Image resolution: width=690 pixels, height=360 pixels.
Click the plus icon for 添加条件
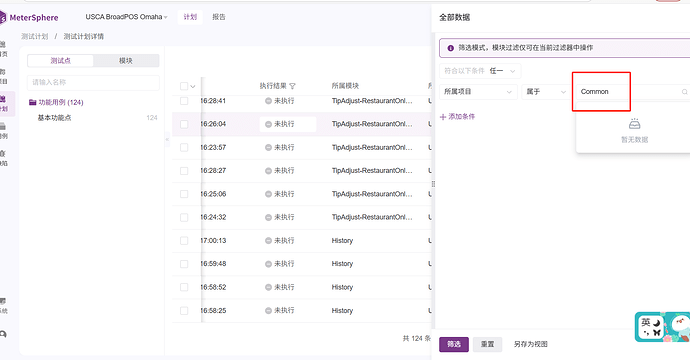(443, 117)
